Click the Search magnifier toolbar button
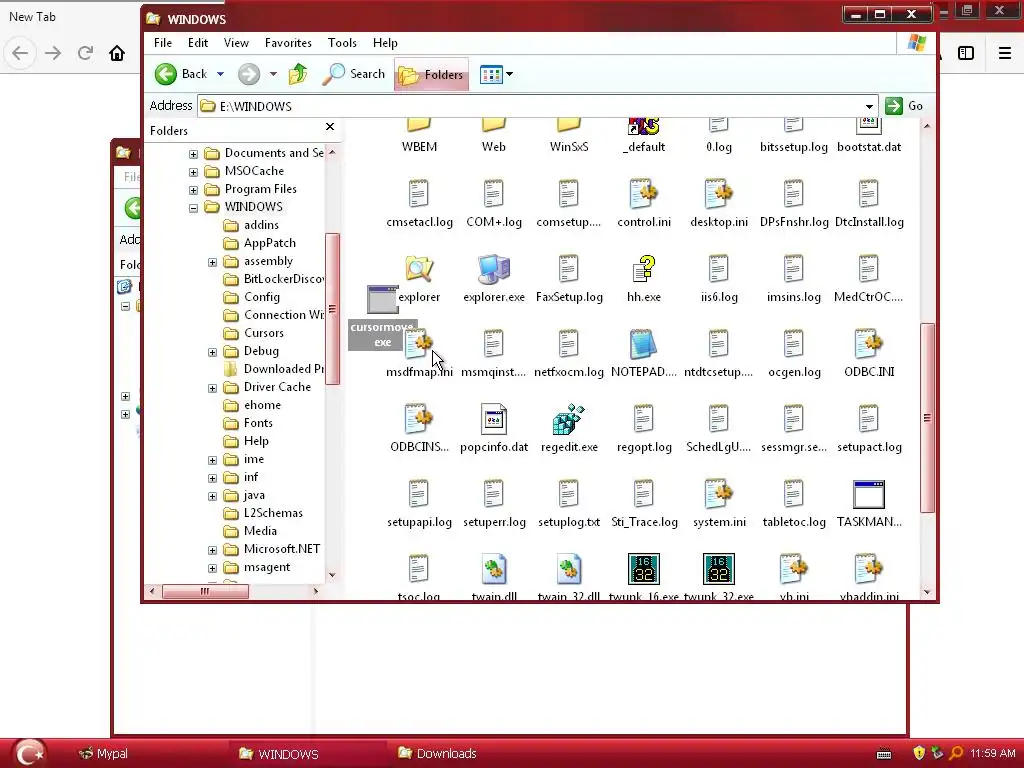Screen dimensions: 1024x768 point(354,74)
